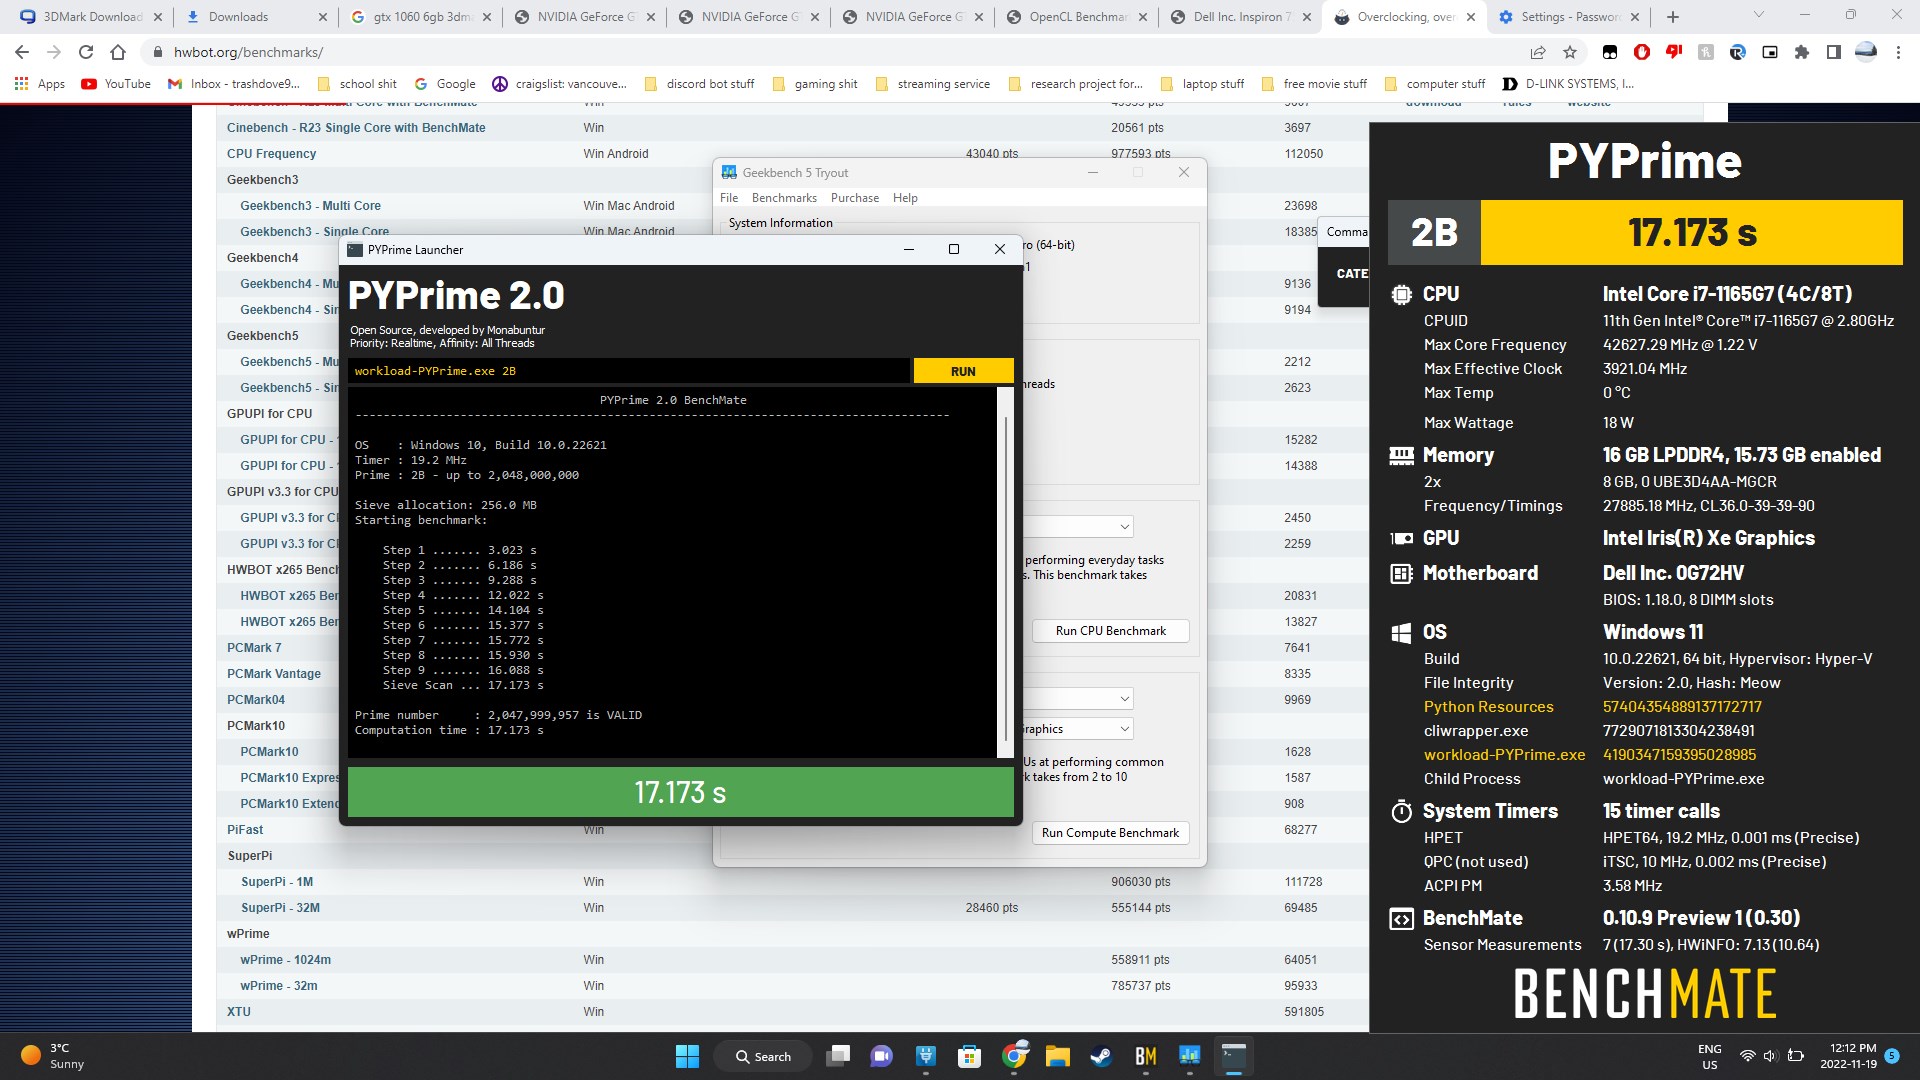Screen dimensions: 1920x1080
Task: Open the Tampermonkey extension icon
Action: point(1610,52)
